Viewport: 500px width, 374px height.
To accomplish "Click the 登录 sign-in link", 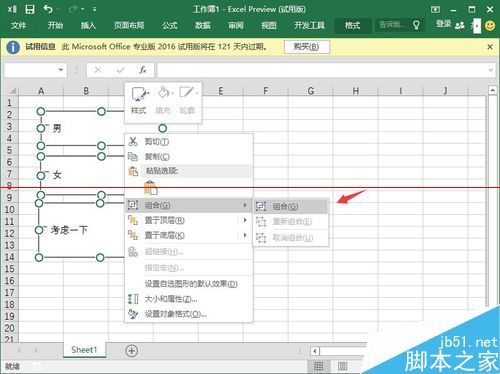I will coord(444,24).
